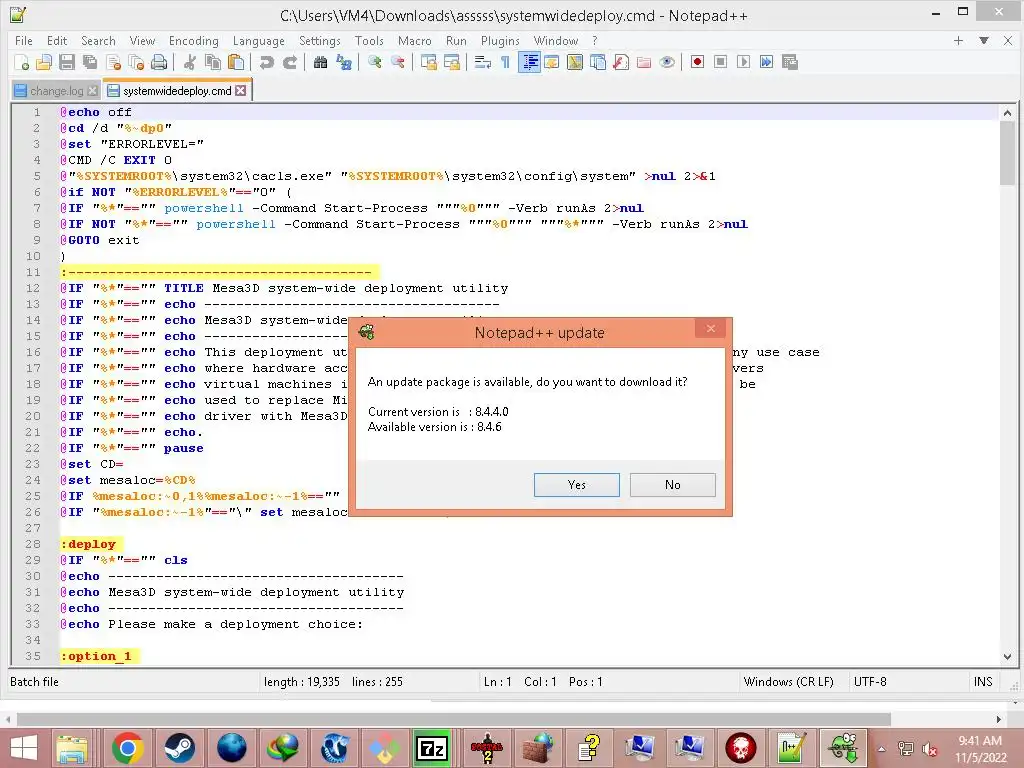This screenshot has height=768, width=1024.
Task: Click the plus button right of menu bar
Action: [958, 40]
